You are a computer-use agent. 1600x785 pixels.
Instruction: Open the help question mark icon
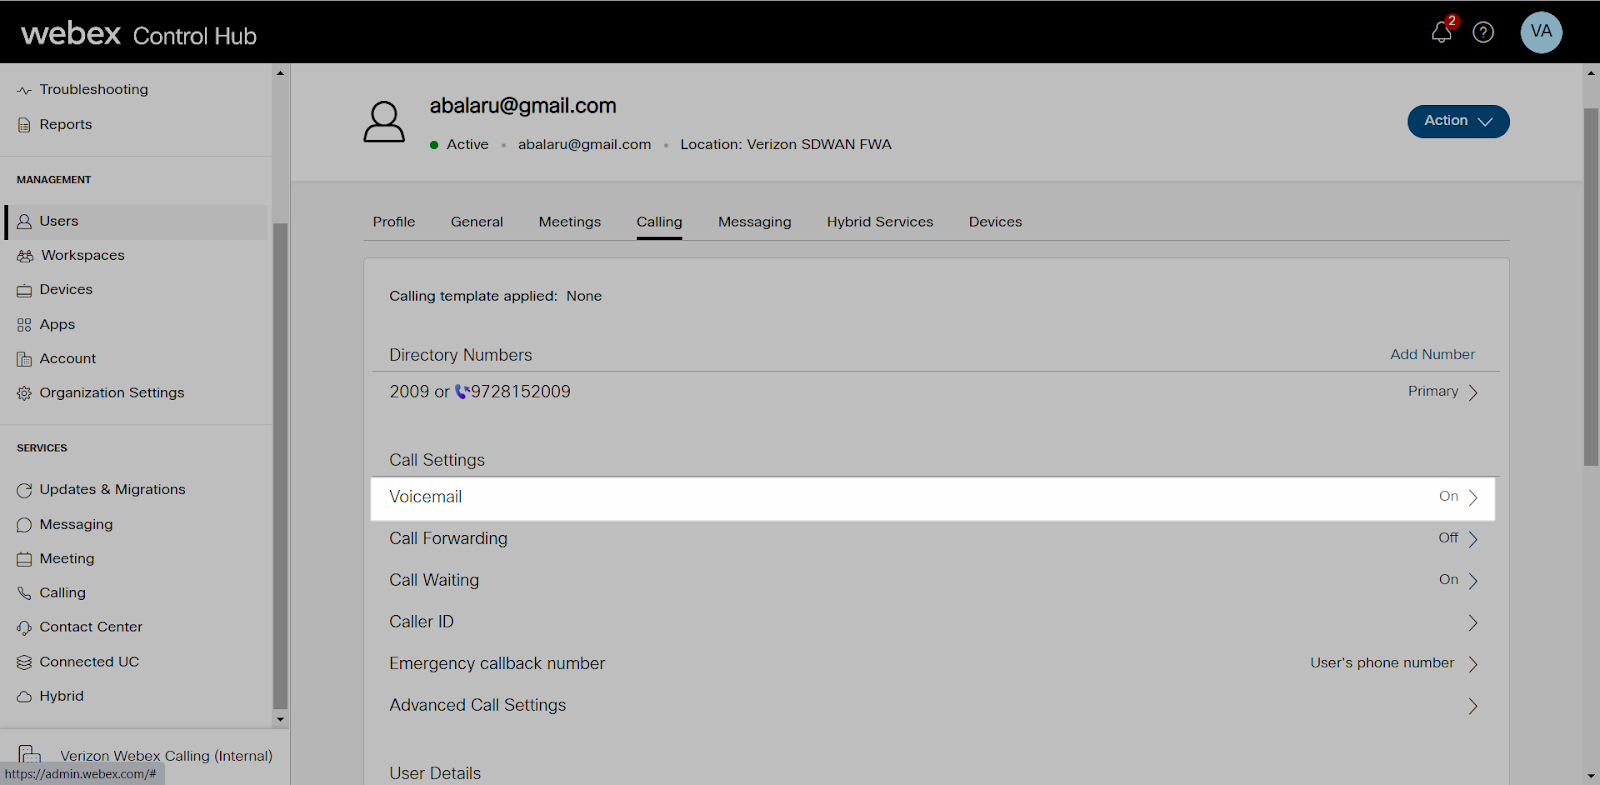tap(1484, 32)
